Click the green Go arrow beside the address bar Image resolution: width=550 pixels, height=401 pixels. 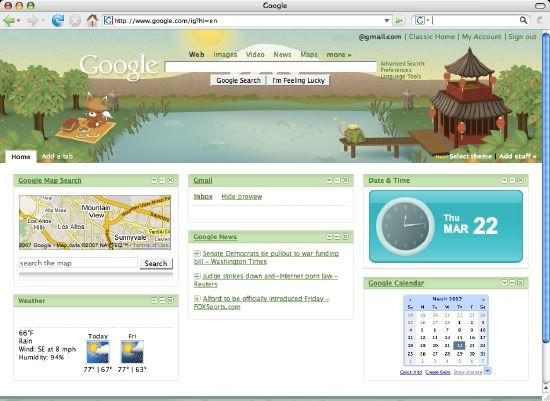399,21
